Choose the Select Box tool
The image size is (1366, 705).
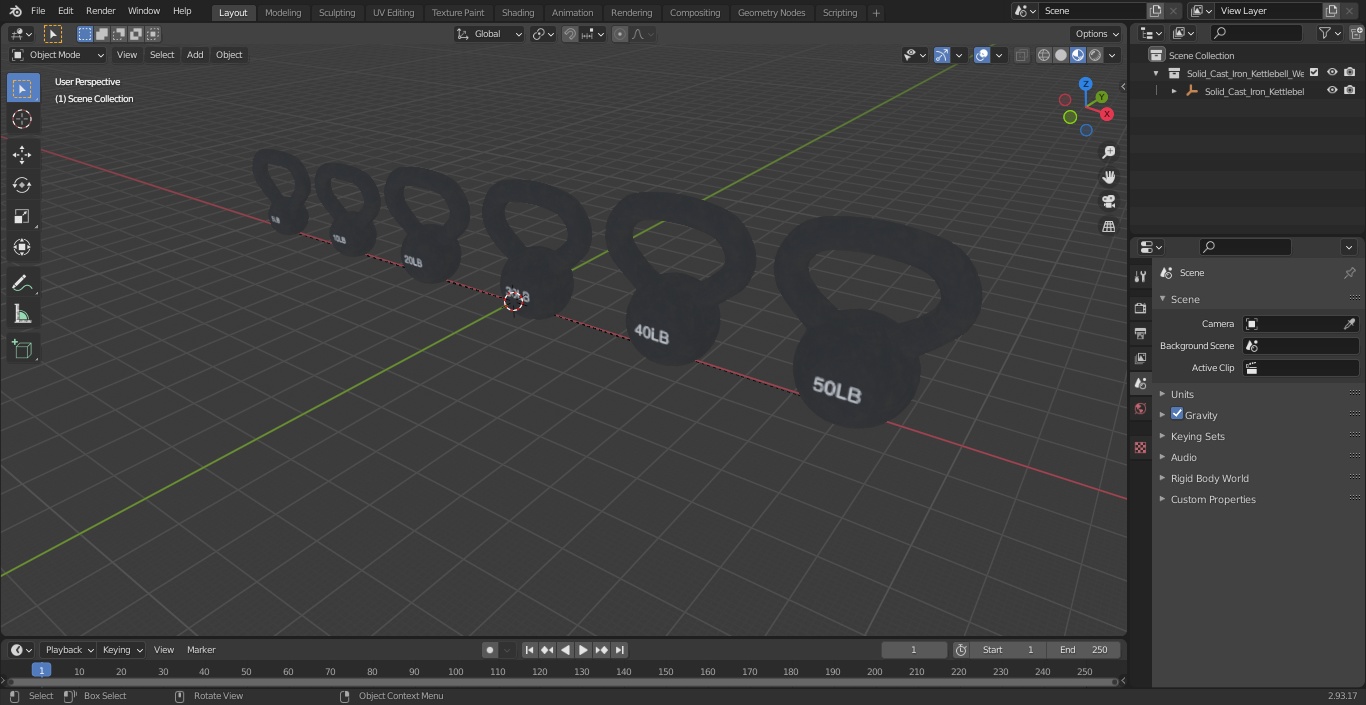coord(22,88)
